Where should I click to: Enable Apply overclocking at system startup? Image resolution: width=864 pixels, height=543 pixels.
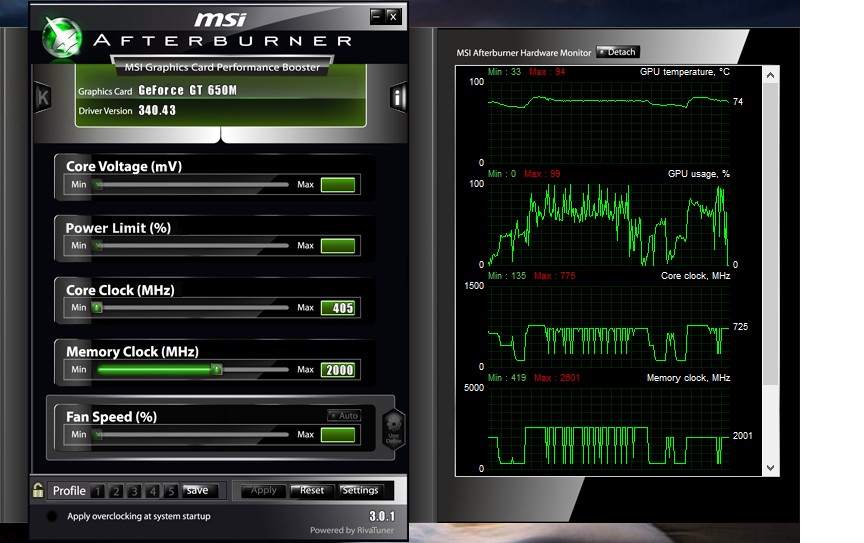click(x=52, y=516)
